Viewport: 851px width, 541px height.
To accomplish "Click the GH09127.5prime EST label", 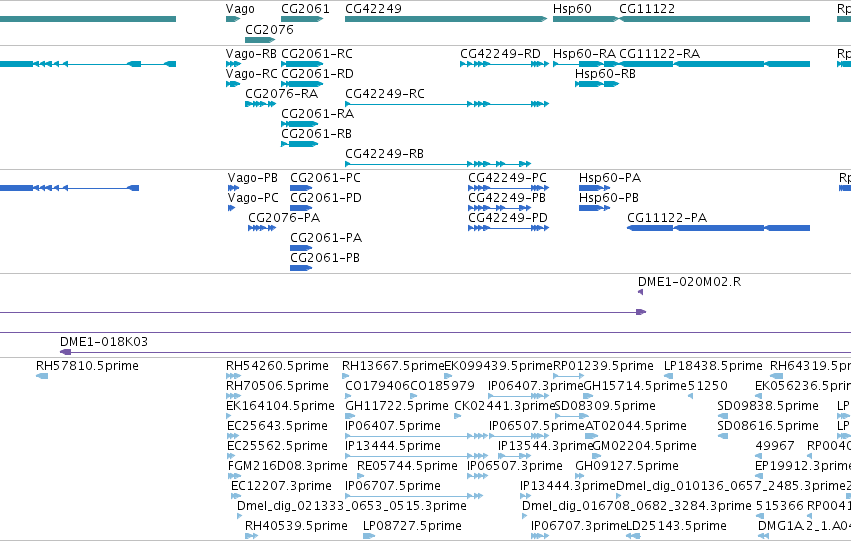I will [627, 467].
